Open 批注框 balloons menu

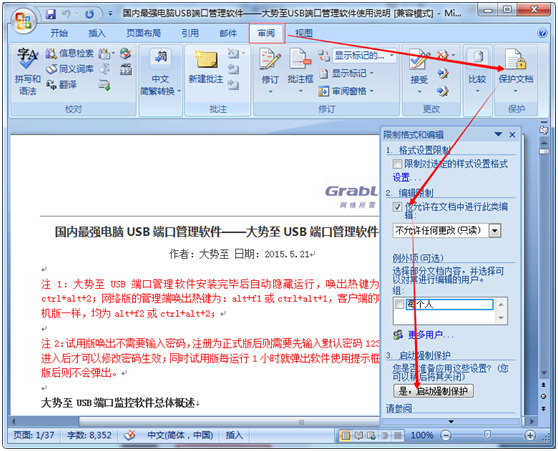pos(300,71)
